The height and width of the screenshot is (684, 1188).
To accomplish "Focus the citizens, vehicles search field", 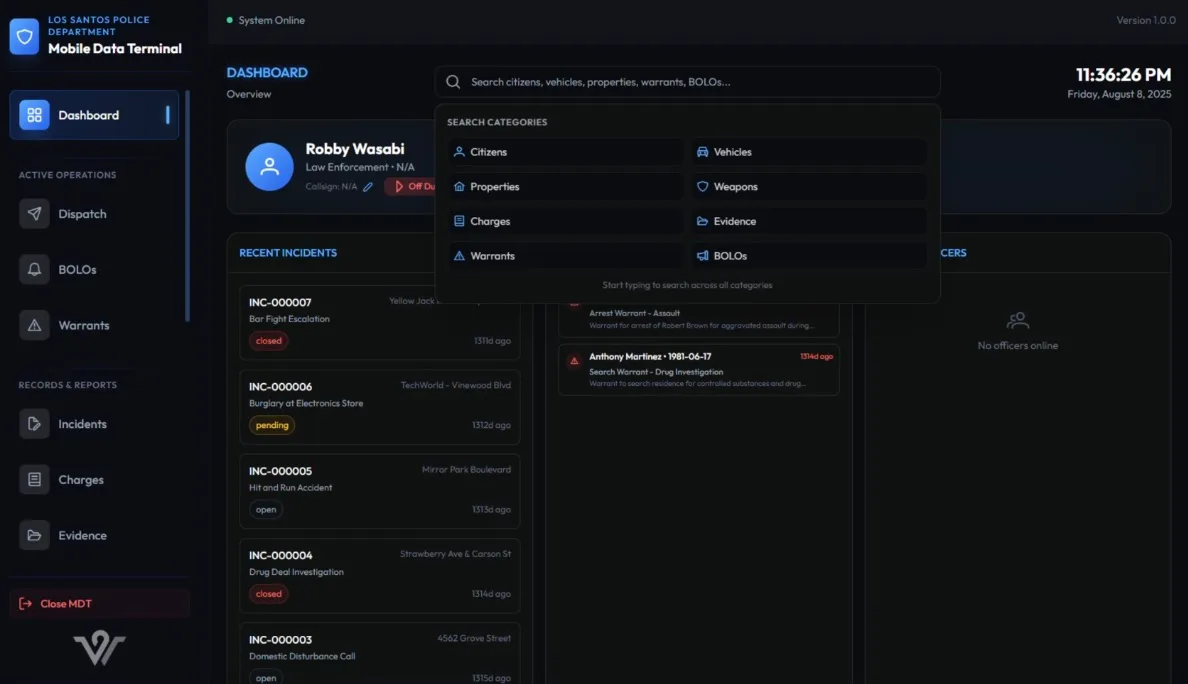I will point(687,82).
